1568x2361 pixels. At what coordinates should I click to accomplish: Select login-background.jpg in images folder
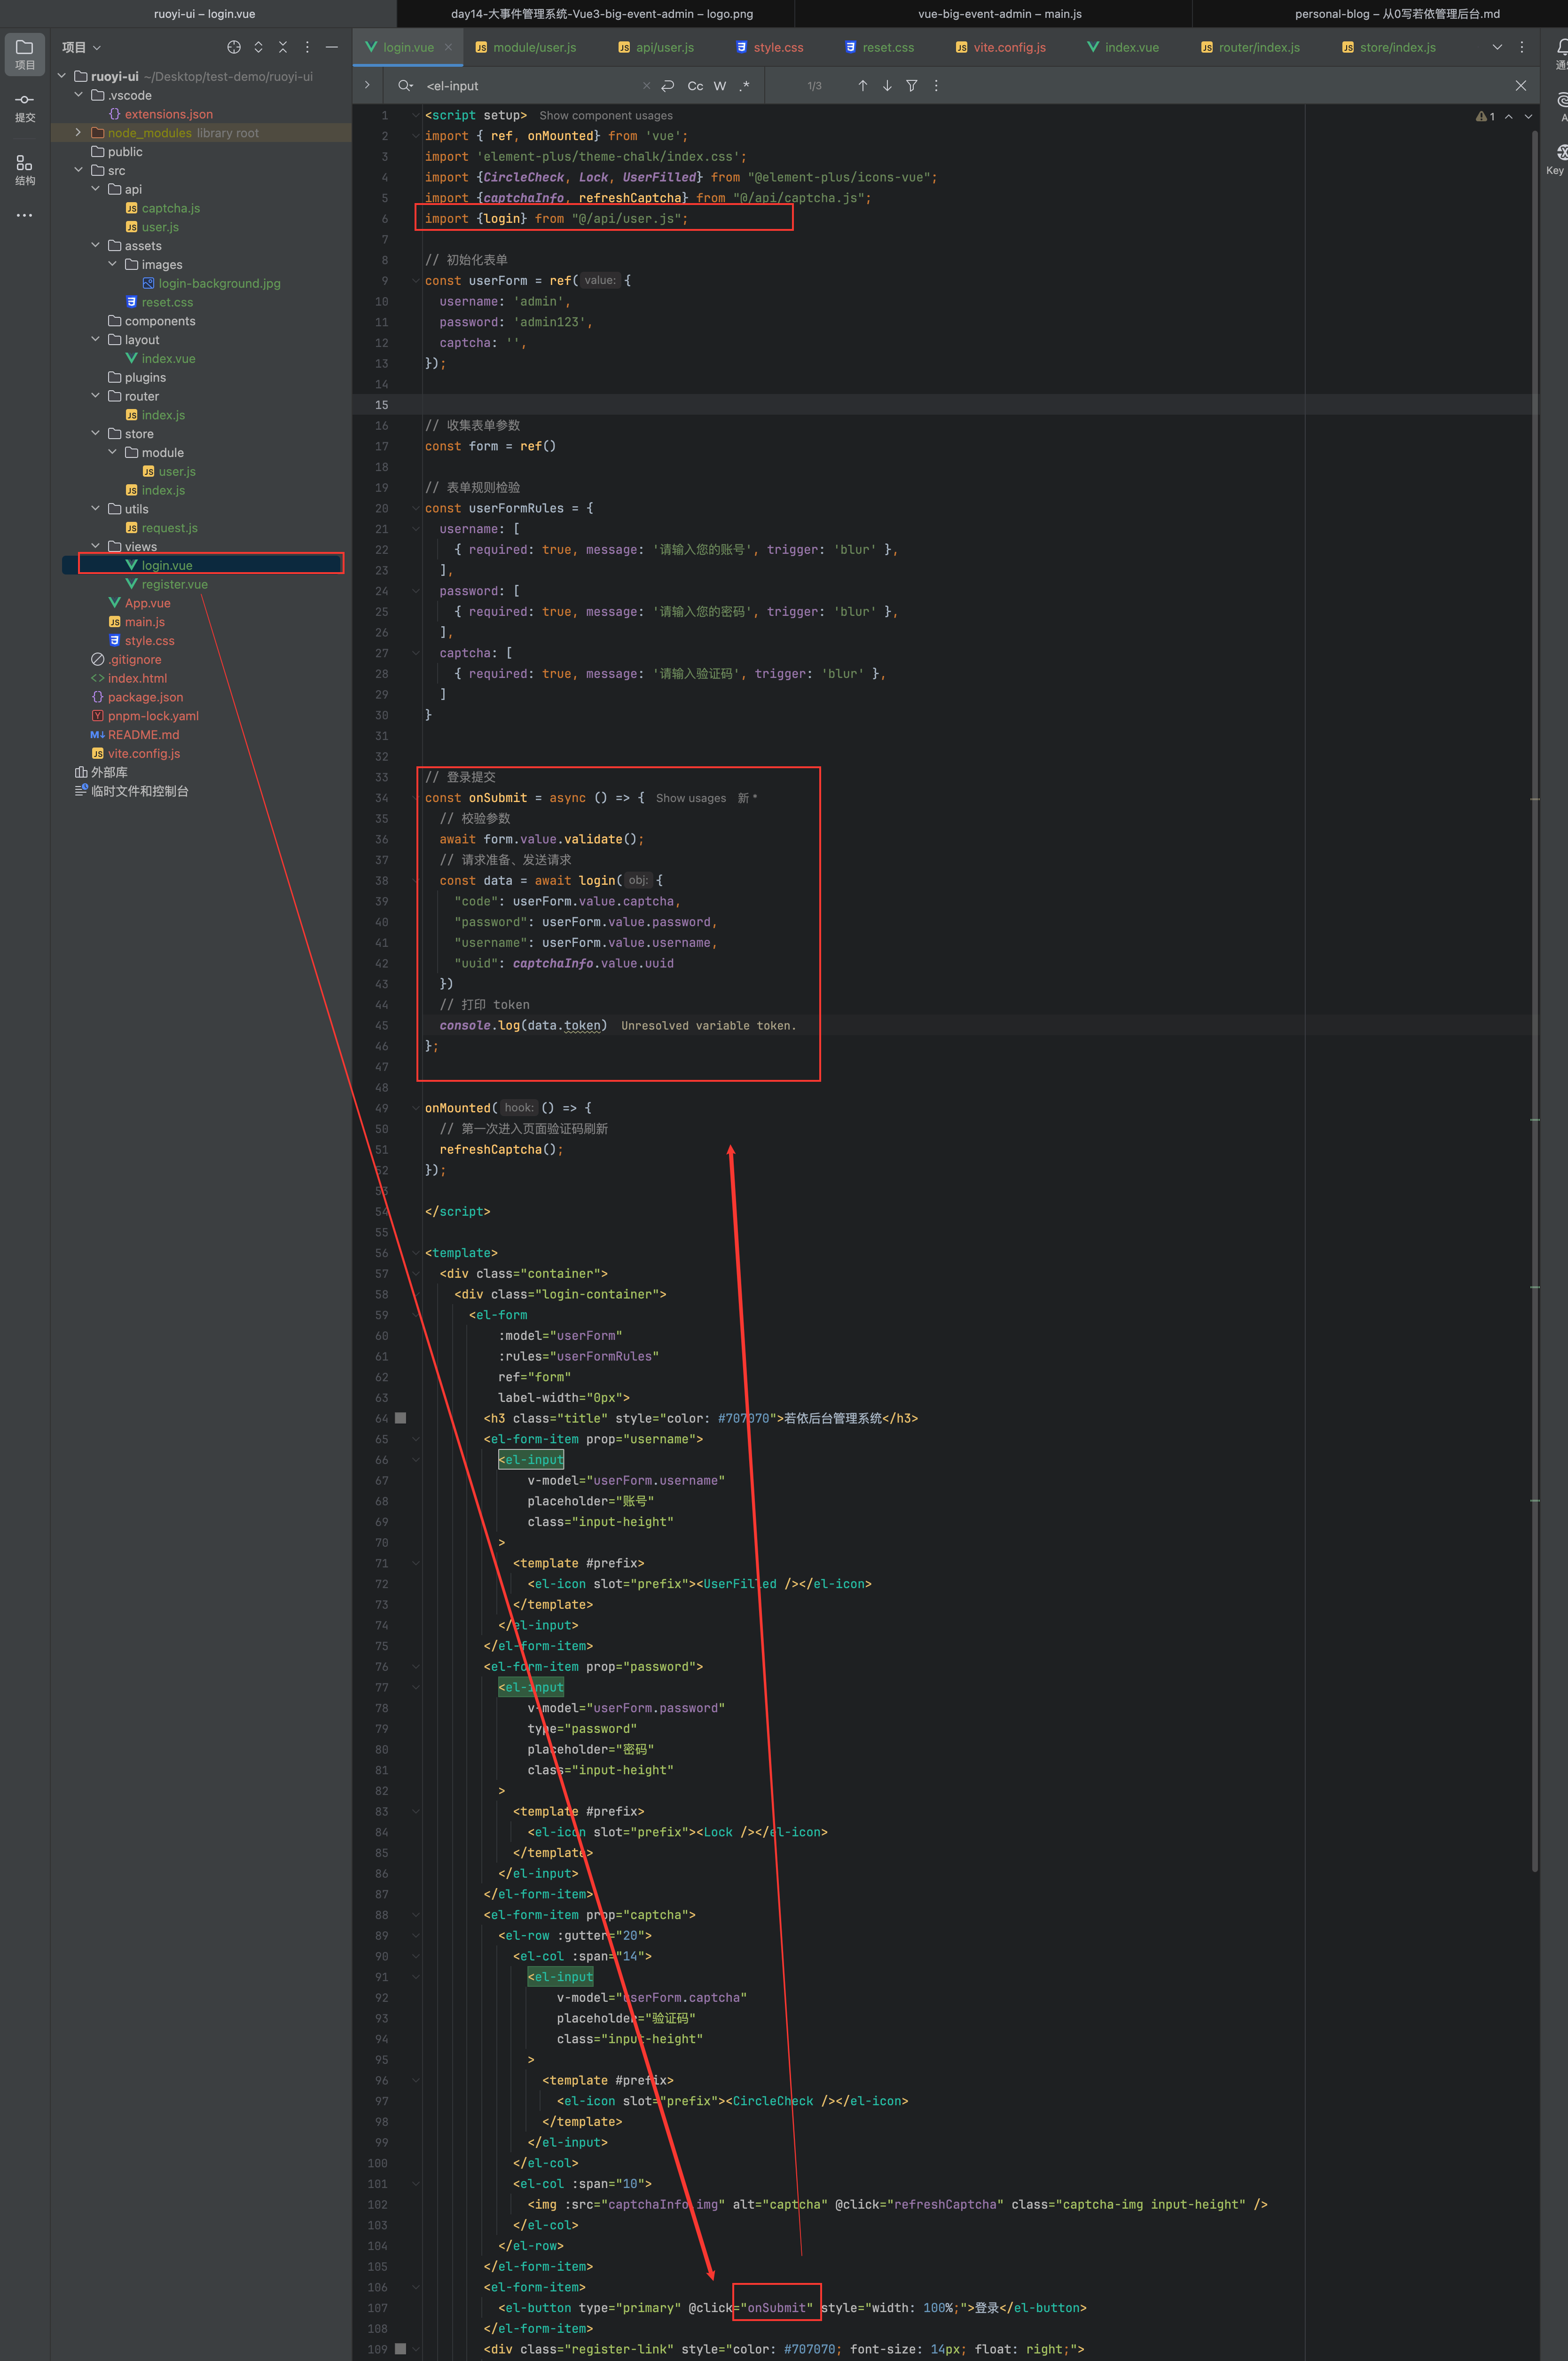pyautogui.click(x=220, y=283)
